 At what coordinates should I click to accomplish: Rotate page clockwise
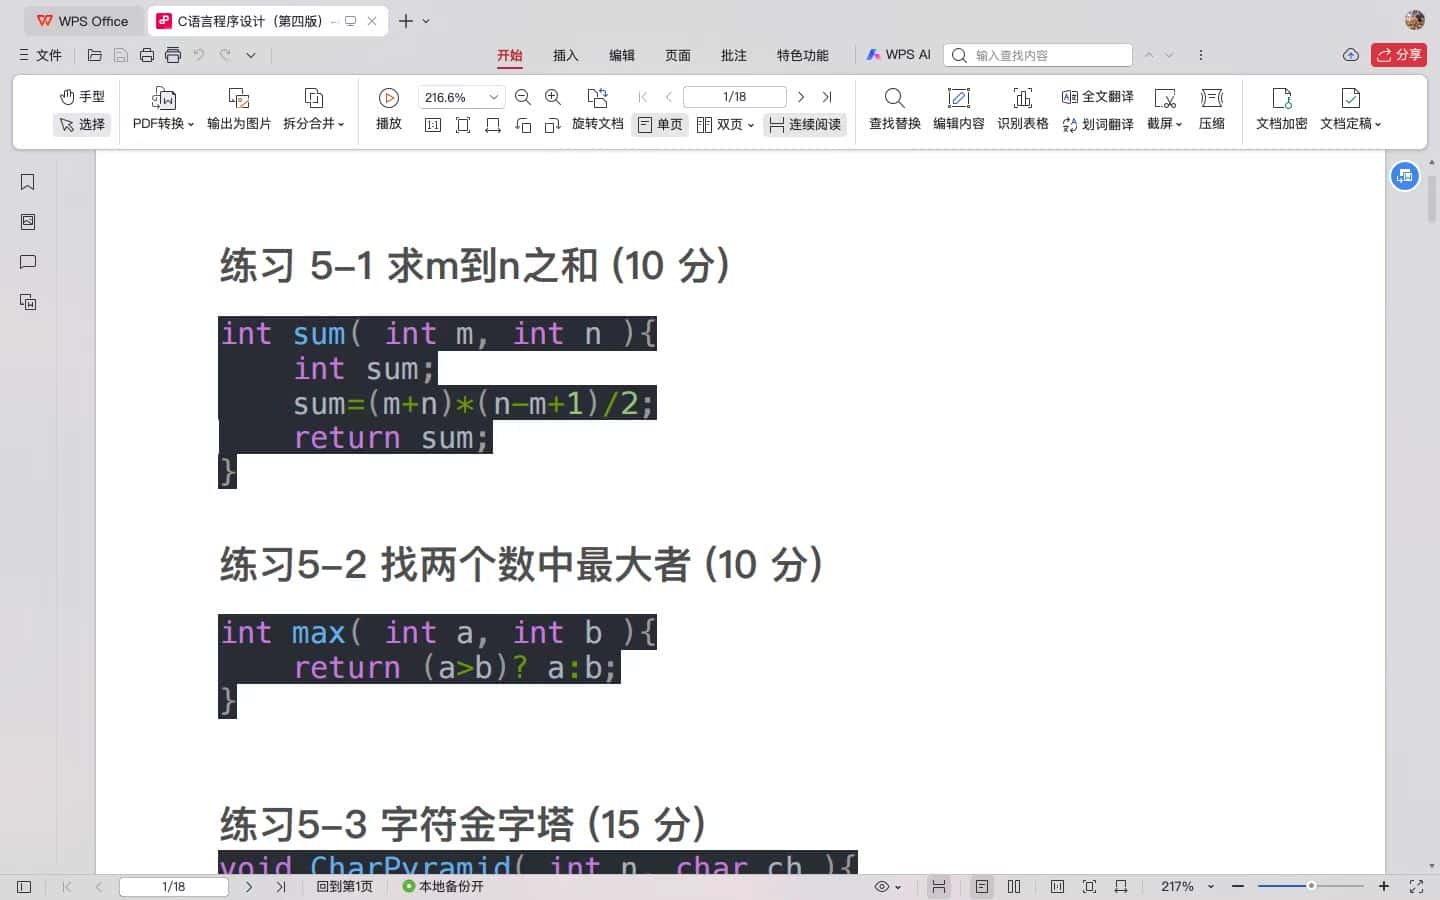(553, 125)
